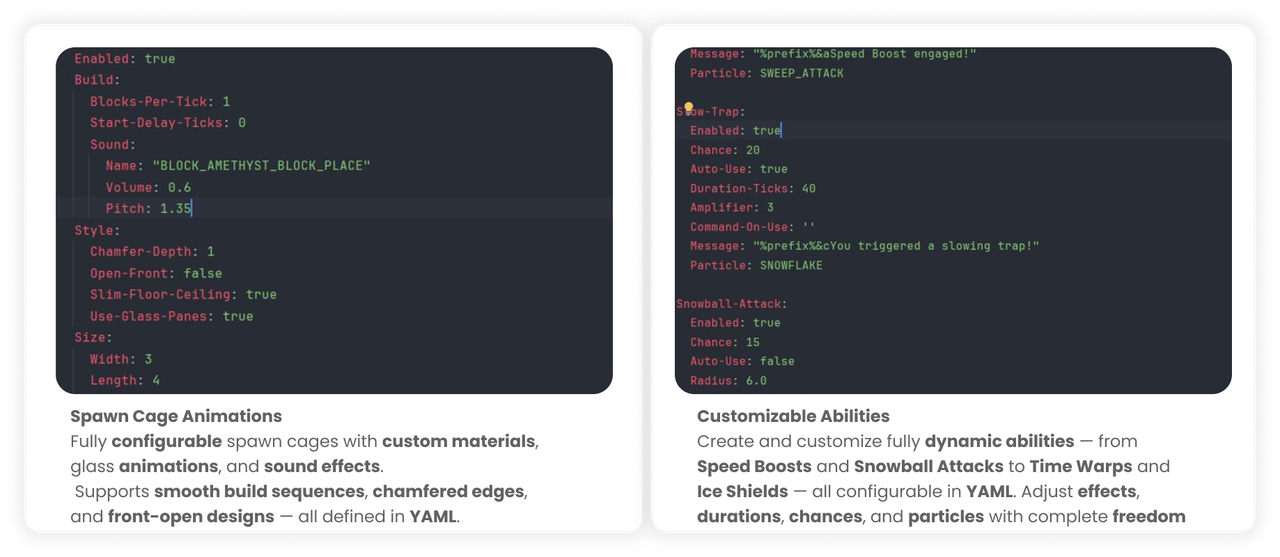
Task: Click the Open-Front false value
Action: tap(203, 273)
